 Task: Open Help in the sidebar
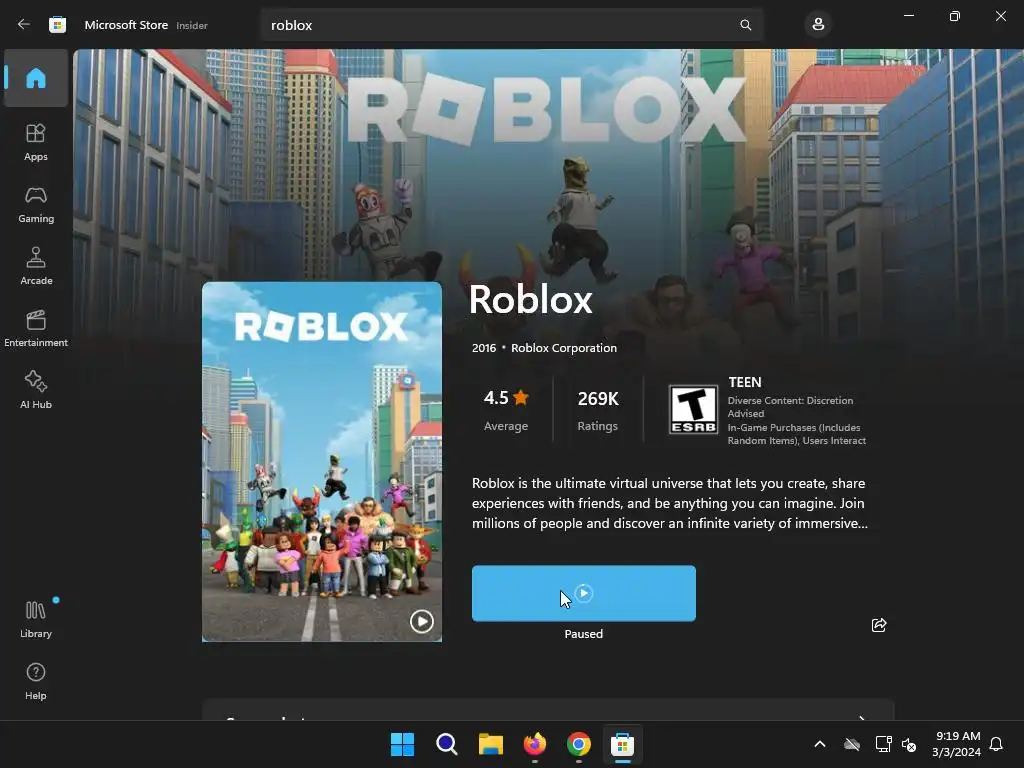click(36, 681)
